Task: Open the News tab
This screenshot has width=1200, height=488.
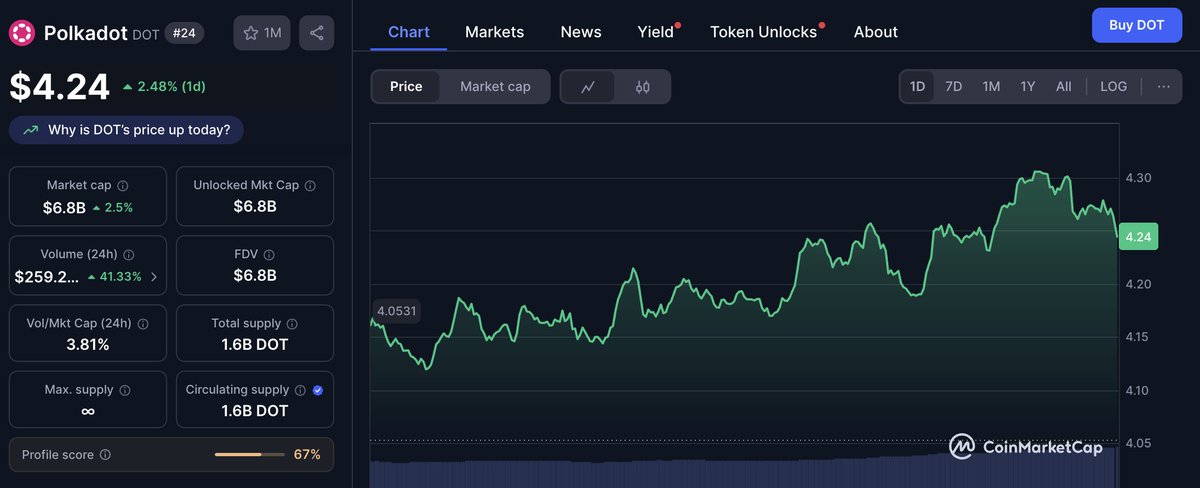Action: [581, 32]
